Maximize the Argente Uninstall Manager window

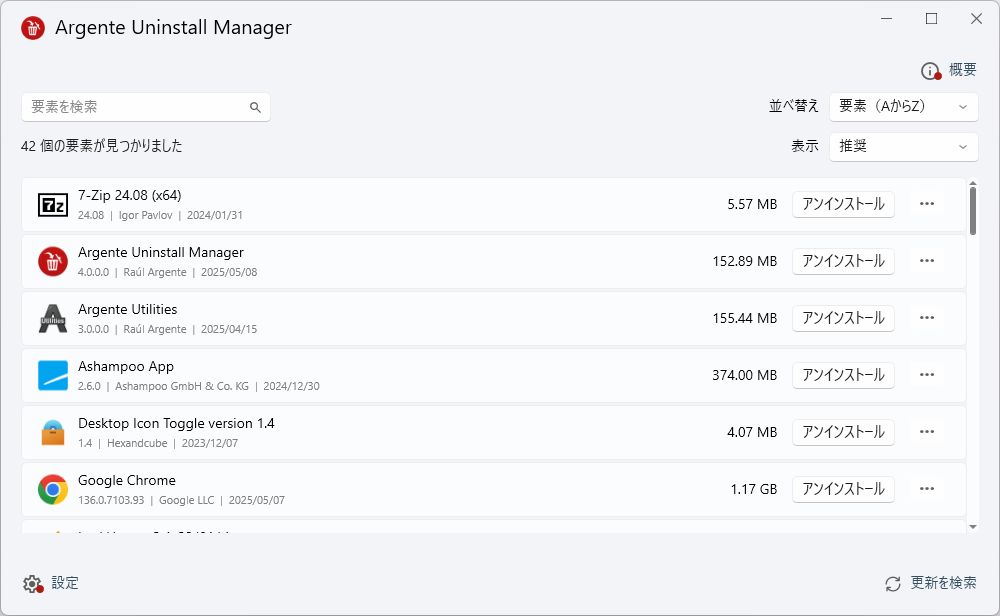(931, 19)
